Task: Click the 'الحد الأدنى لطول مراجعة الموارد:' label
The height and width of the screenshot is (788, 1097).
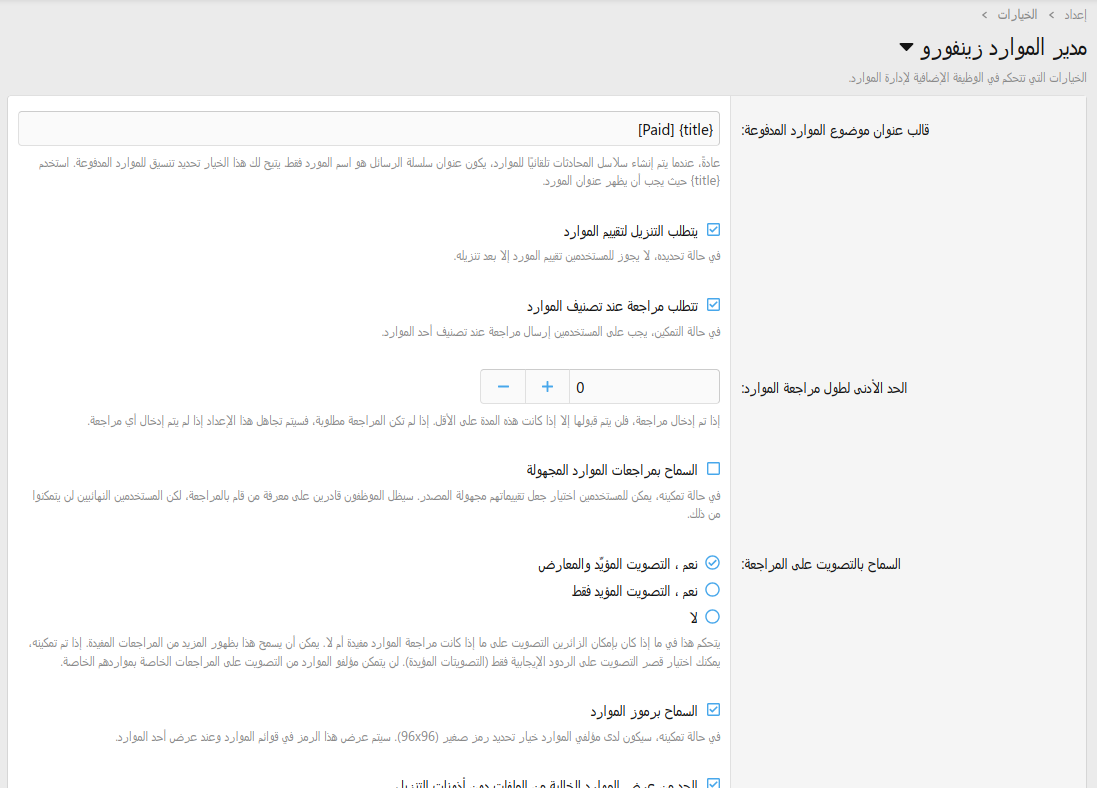Action: point(823,388)
